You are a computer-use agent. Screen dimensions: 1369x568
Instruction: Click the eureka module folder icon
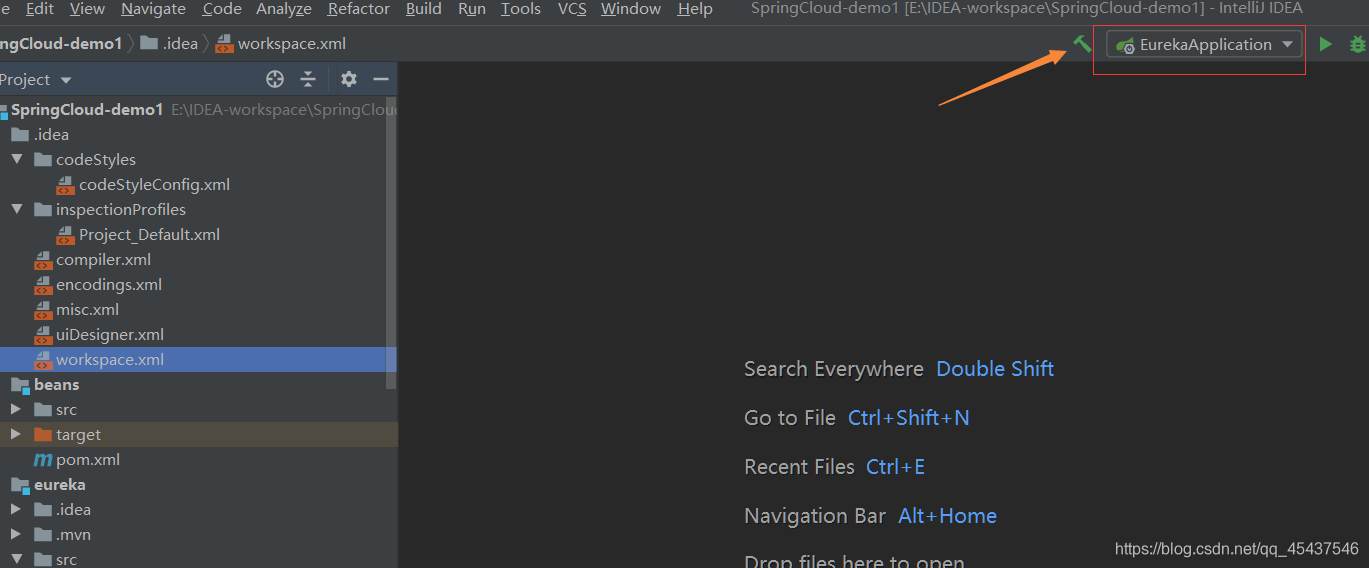point(20,485)
